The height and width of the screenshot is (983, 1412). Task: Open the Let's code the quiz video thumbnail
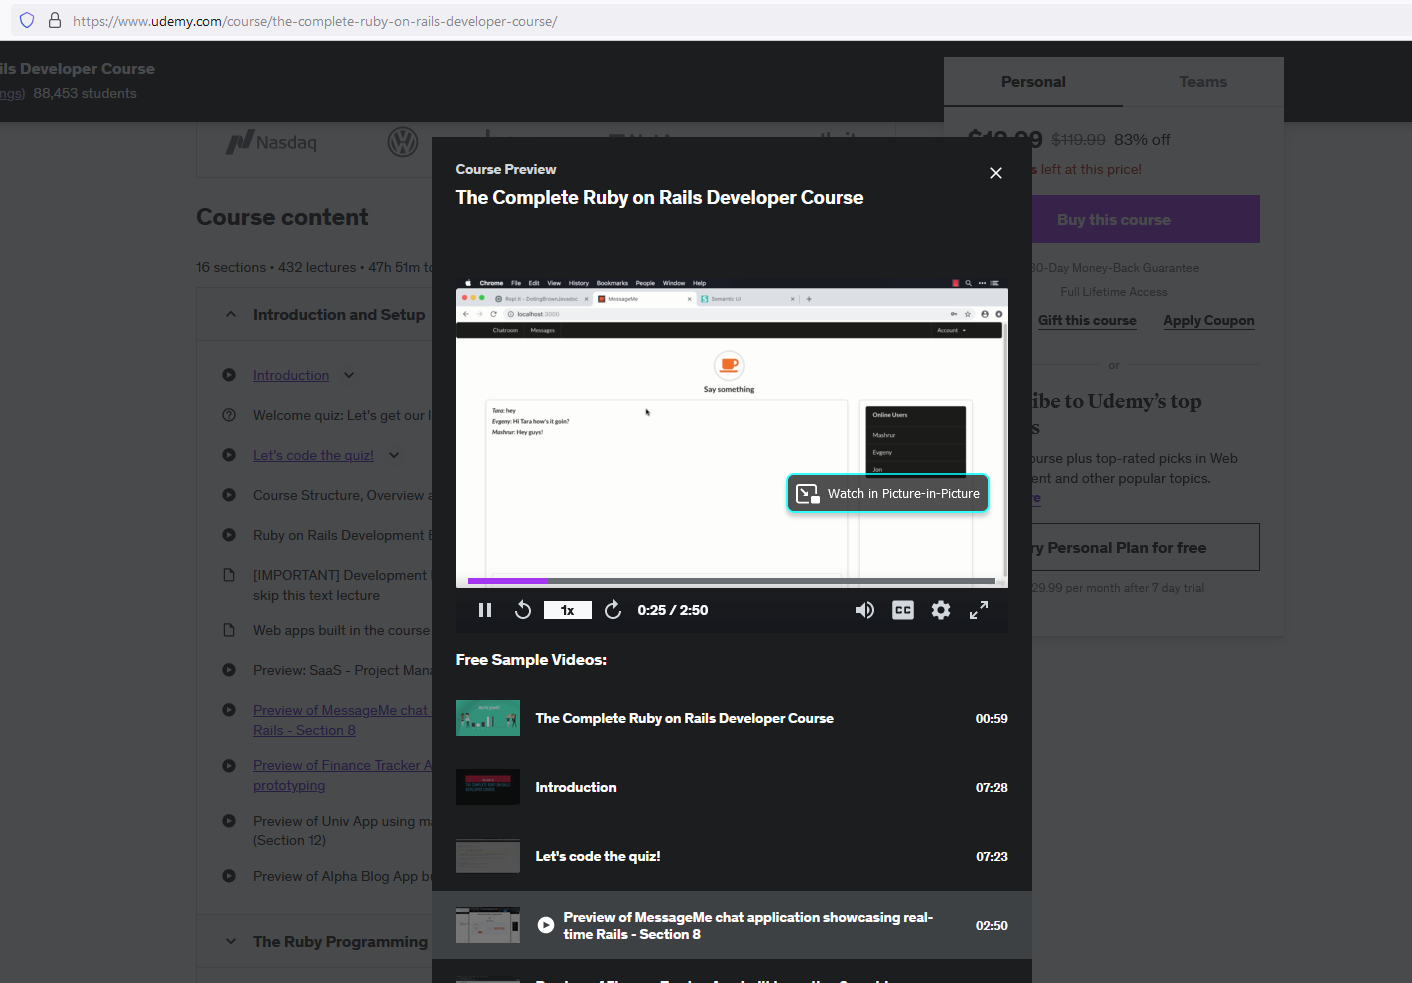pos(487,856)
